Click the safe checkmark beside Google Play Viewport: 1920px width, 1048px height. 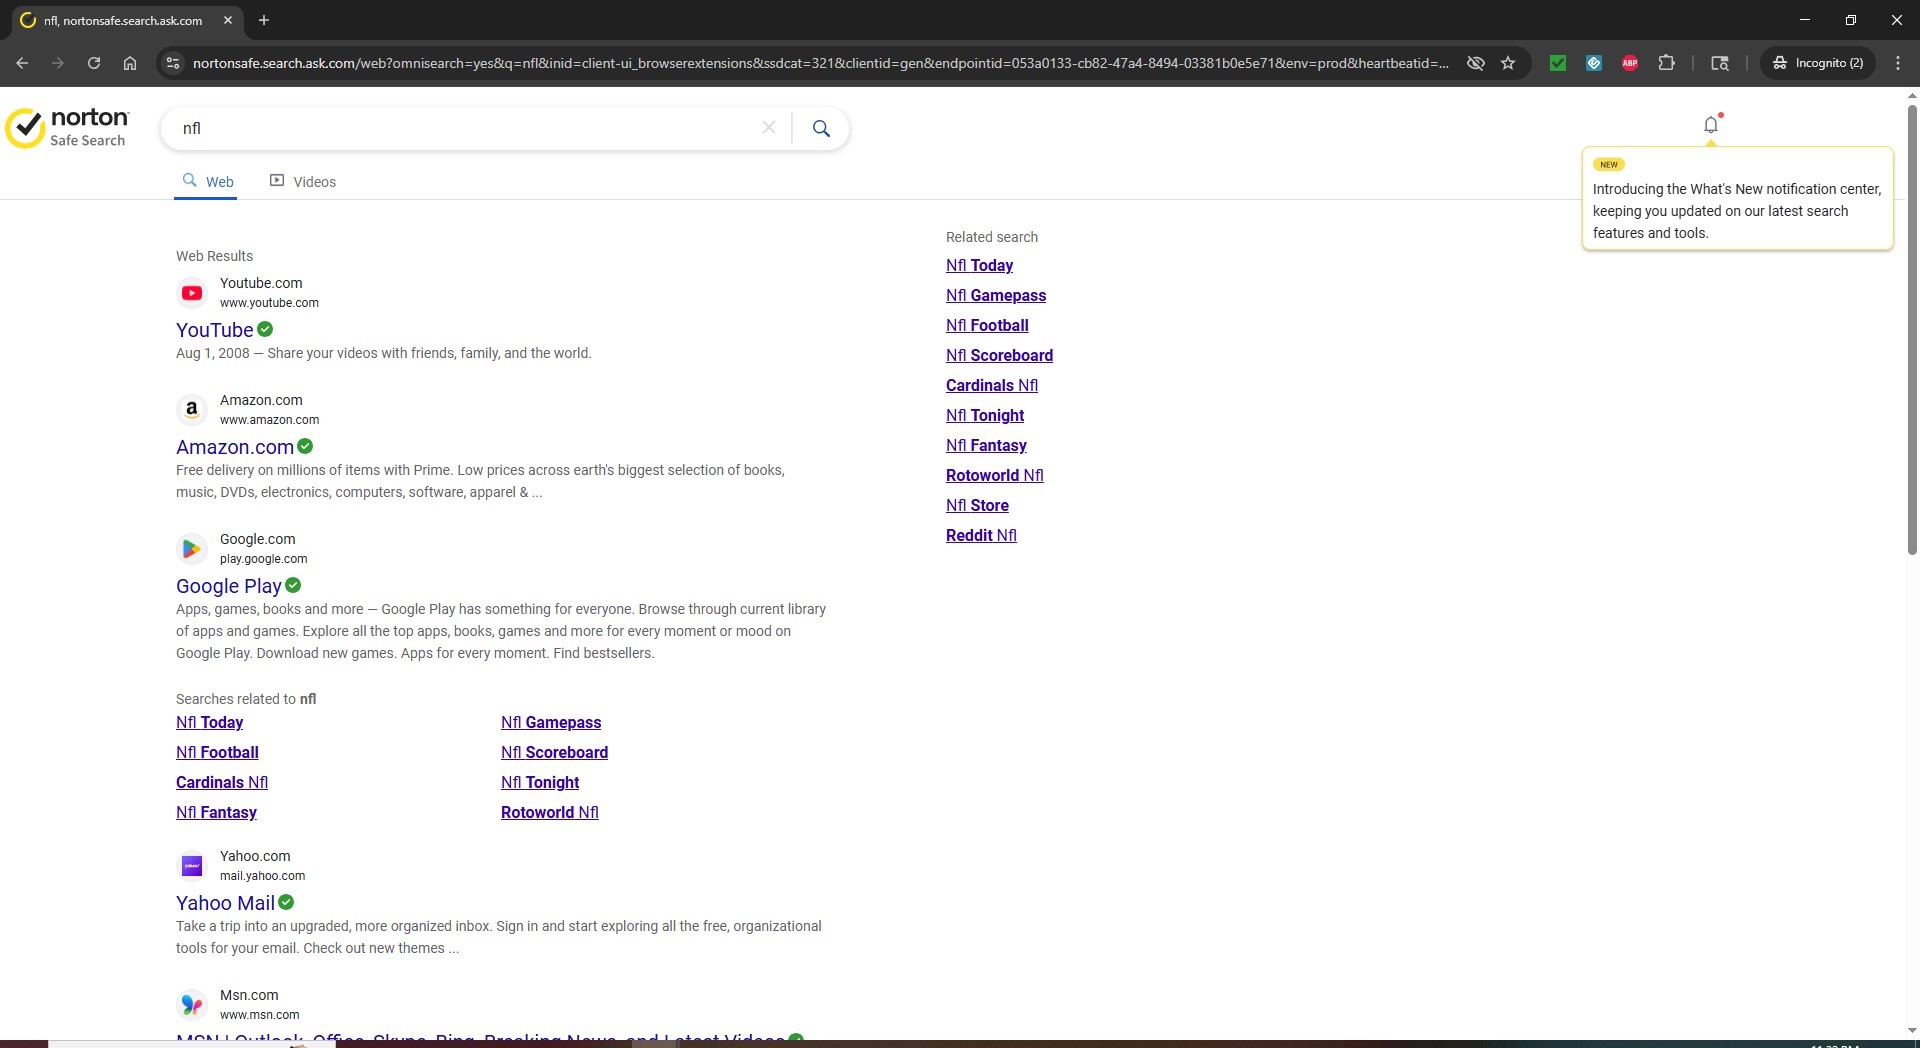click(x=293, y=585)
